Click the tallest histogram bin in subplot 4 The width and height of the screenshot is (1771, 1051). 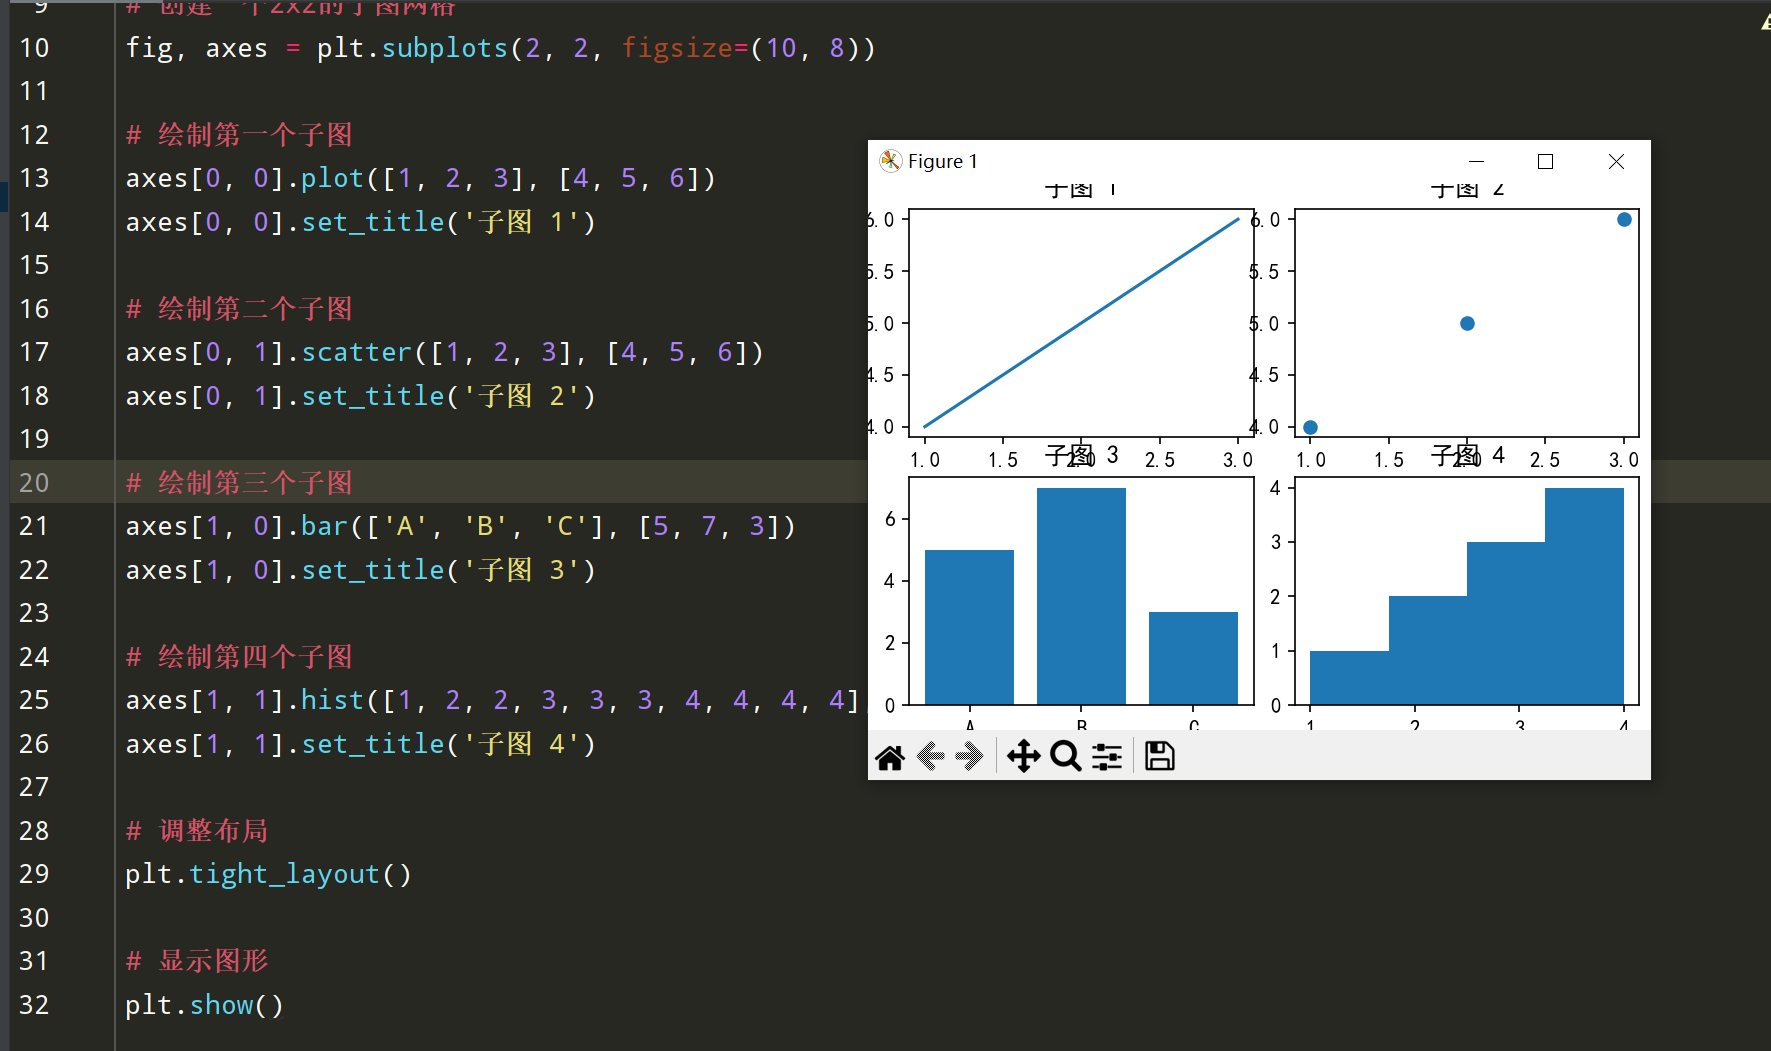point(1584,596)
